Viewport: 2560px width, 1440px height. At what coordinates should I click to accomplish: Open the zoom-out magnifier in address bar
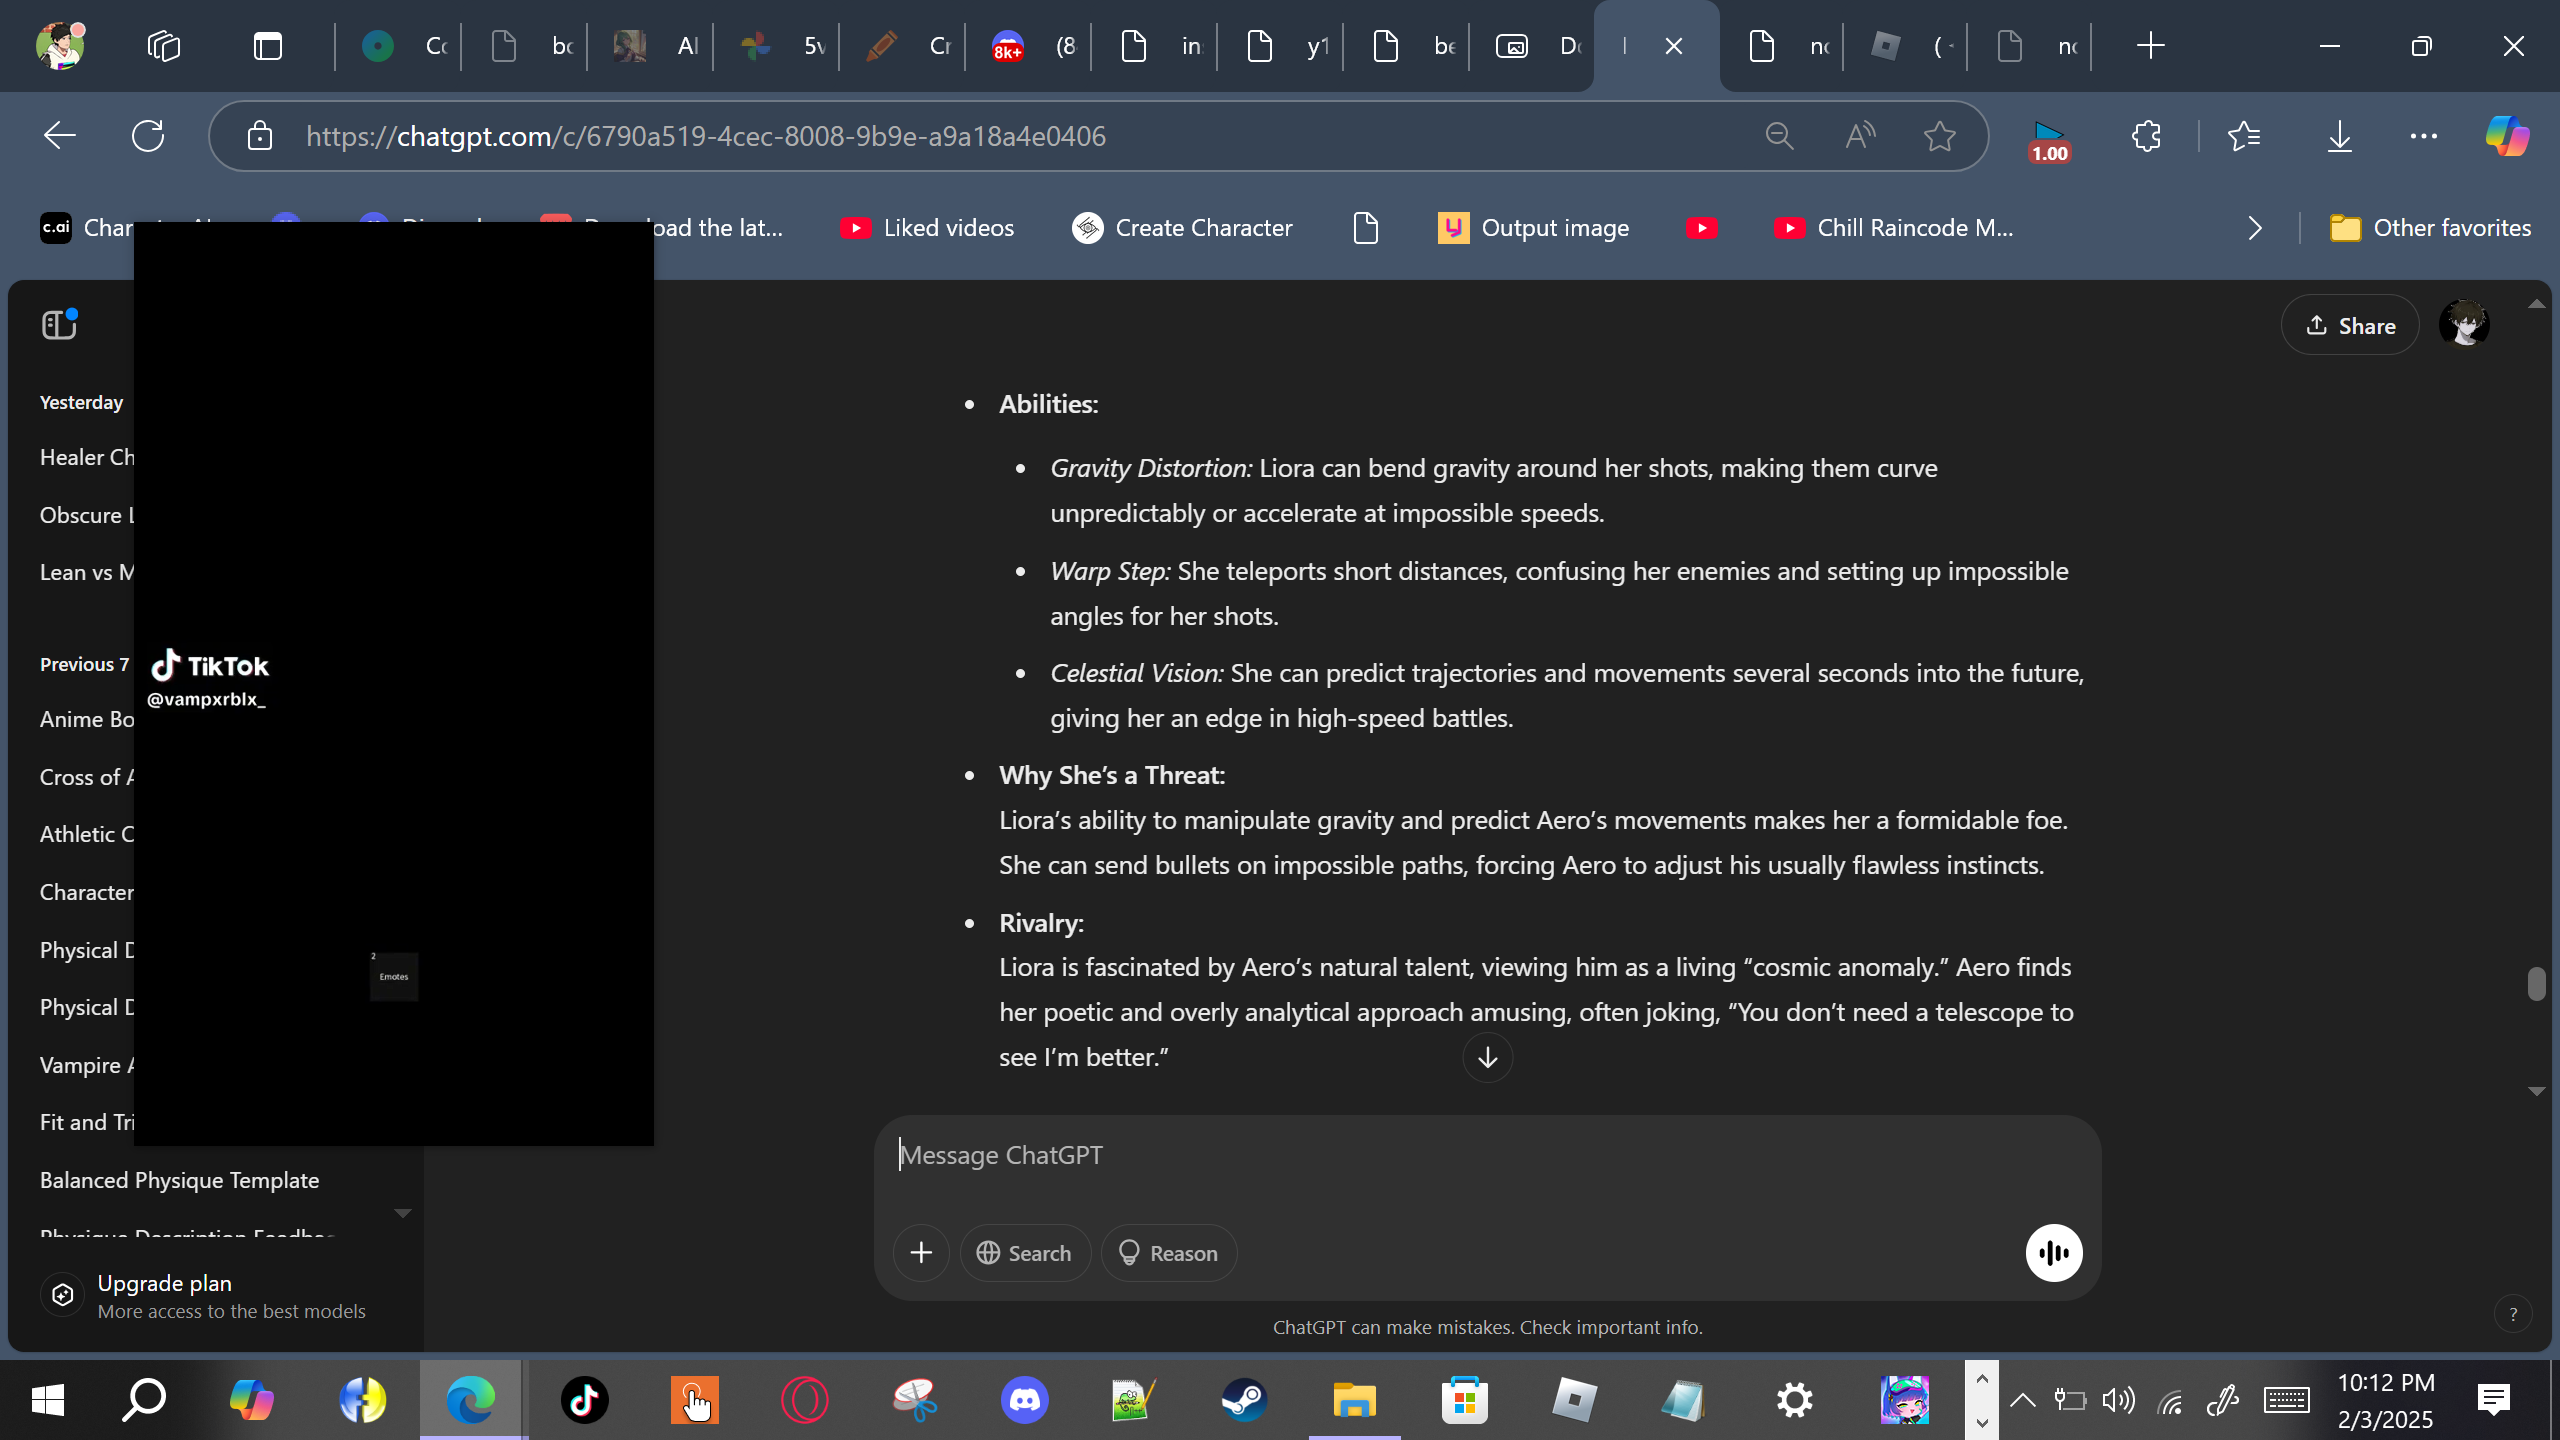pos(1779,136)
